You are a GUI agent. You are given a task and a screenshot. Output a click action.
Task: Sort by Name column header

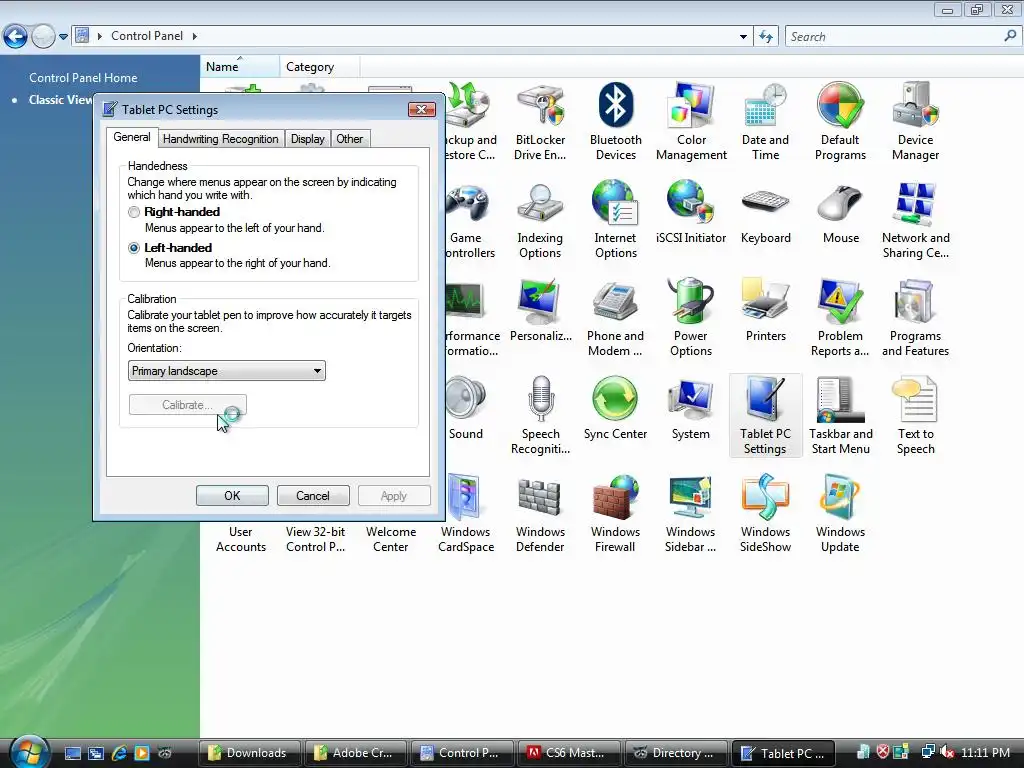point(240,67)
